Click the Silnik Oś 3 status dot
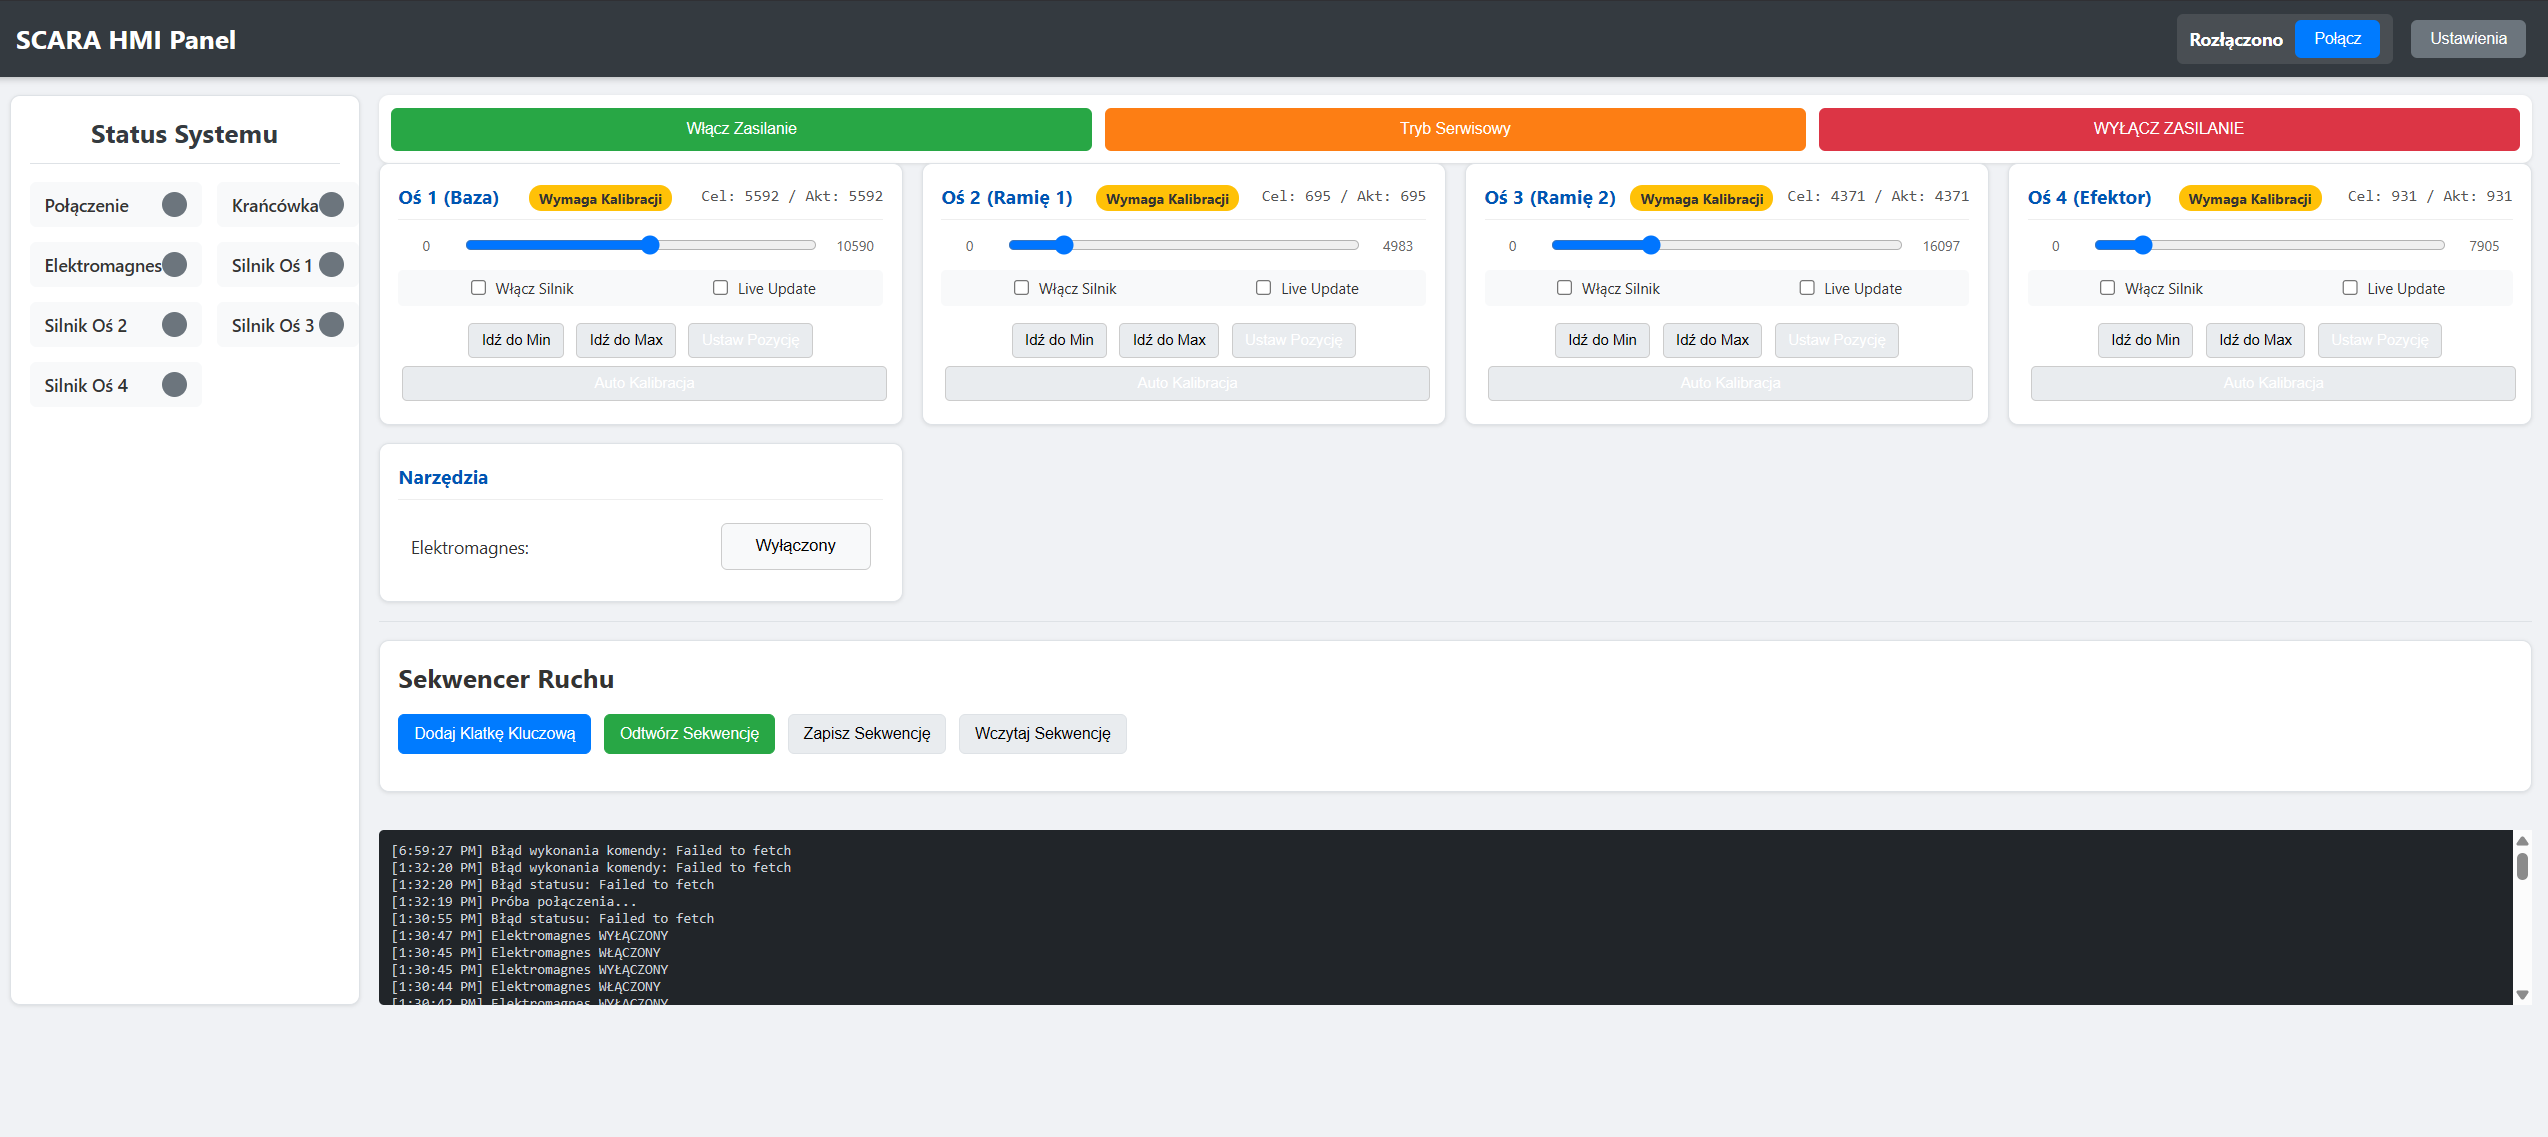 (x=332, y=325)
